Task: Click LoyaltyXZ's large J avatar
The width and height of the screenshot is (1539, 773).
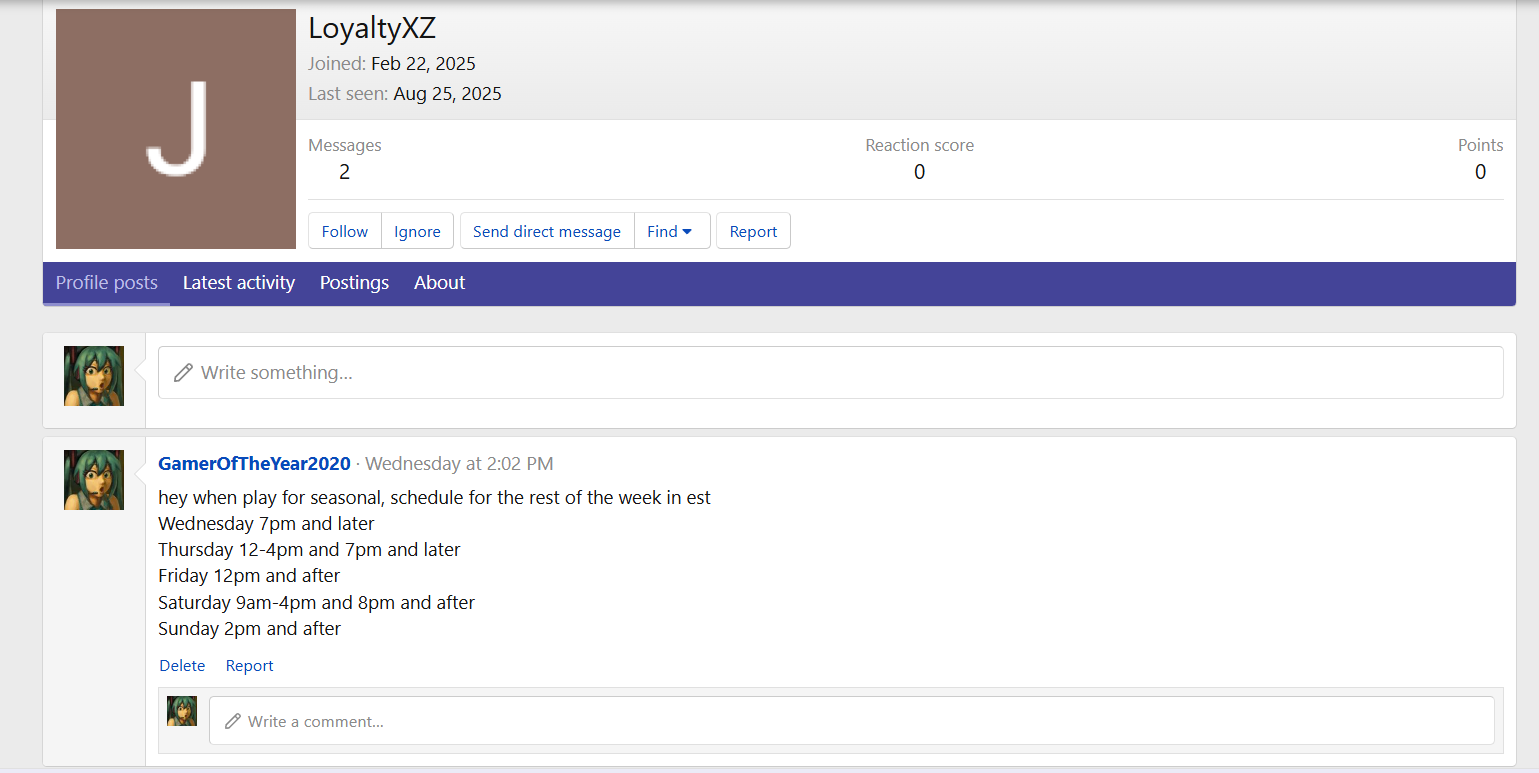Action: click(176, 129)
